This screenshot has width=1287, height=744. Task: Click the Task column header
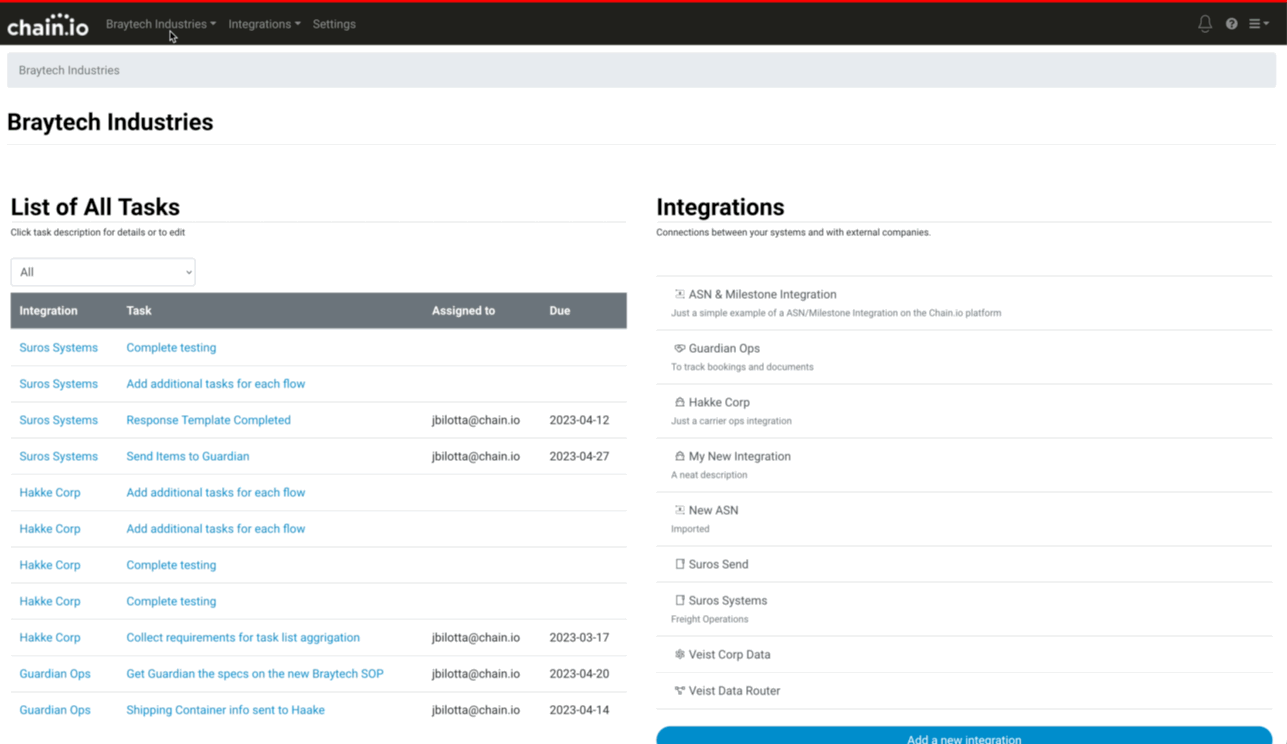click(x=139, y=311)
